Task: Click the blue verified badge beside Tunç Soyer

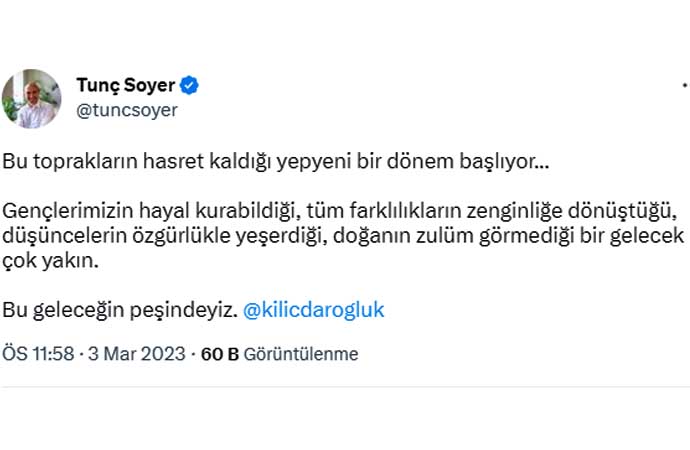Action: point(190,86)
